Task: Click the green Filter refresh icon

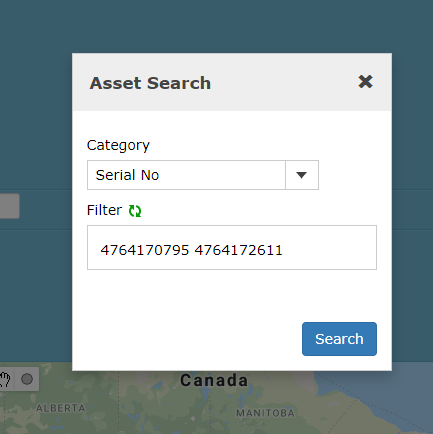Action: 135,211
